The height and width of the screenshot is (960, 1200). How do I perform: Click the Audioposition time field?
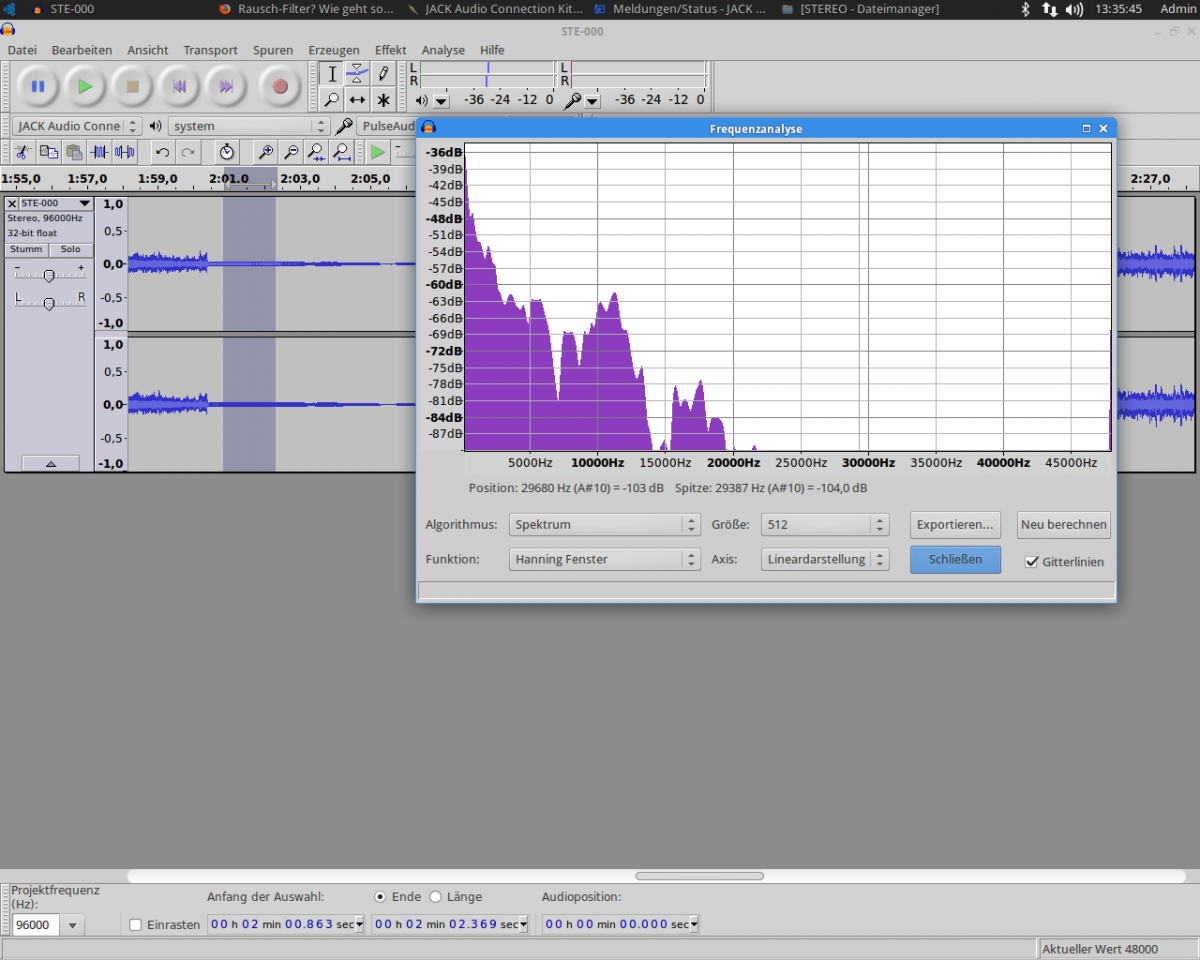point(620,925)
